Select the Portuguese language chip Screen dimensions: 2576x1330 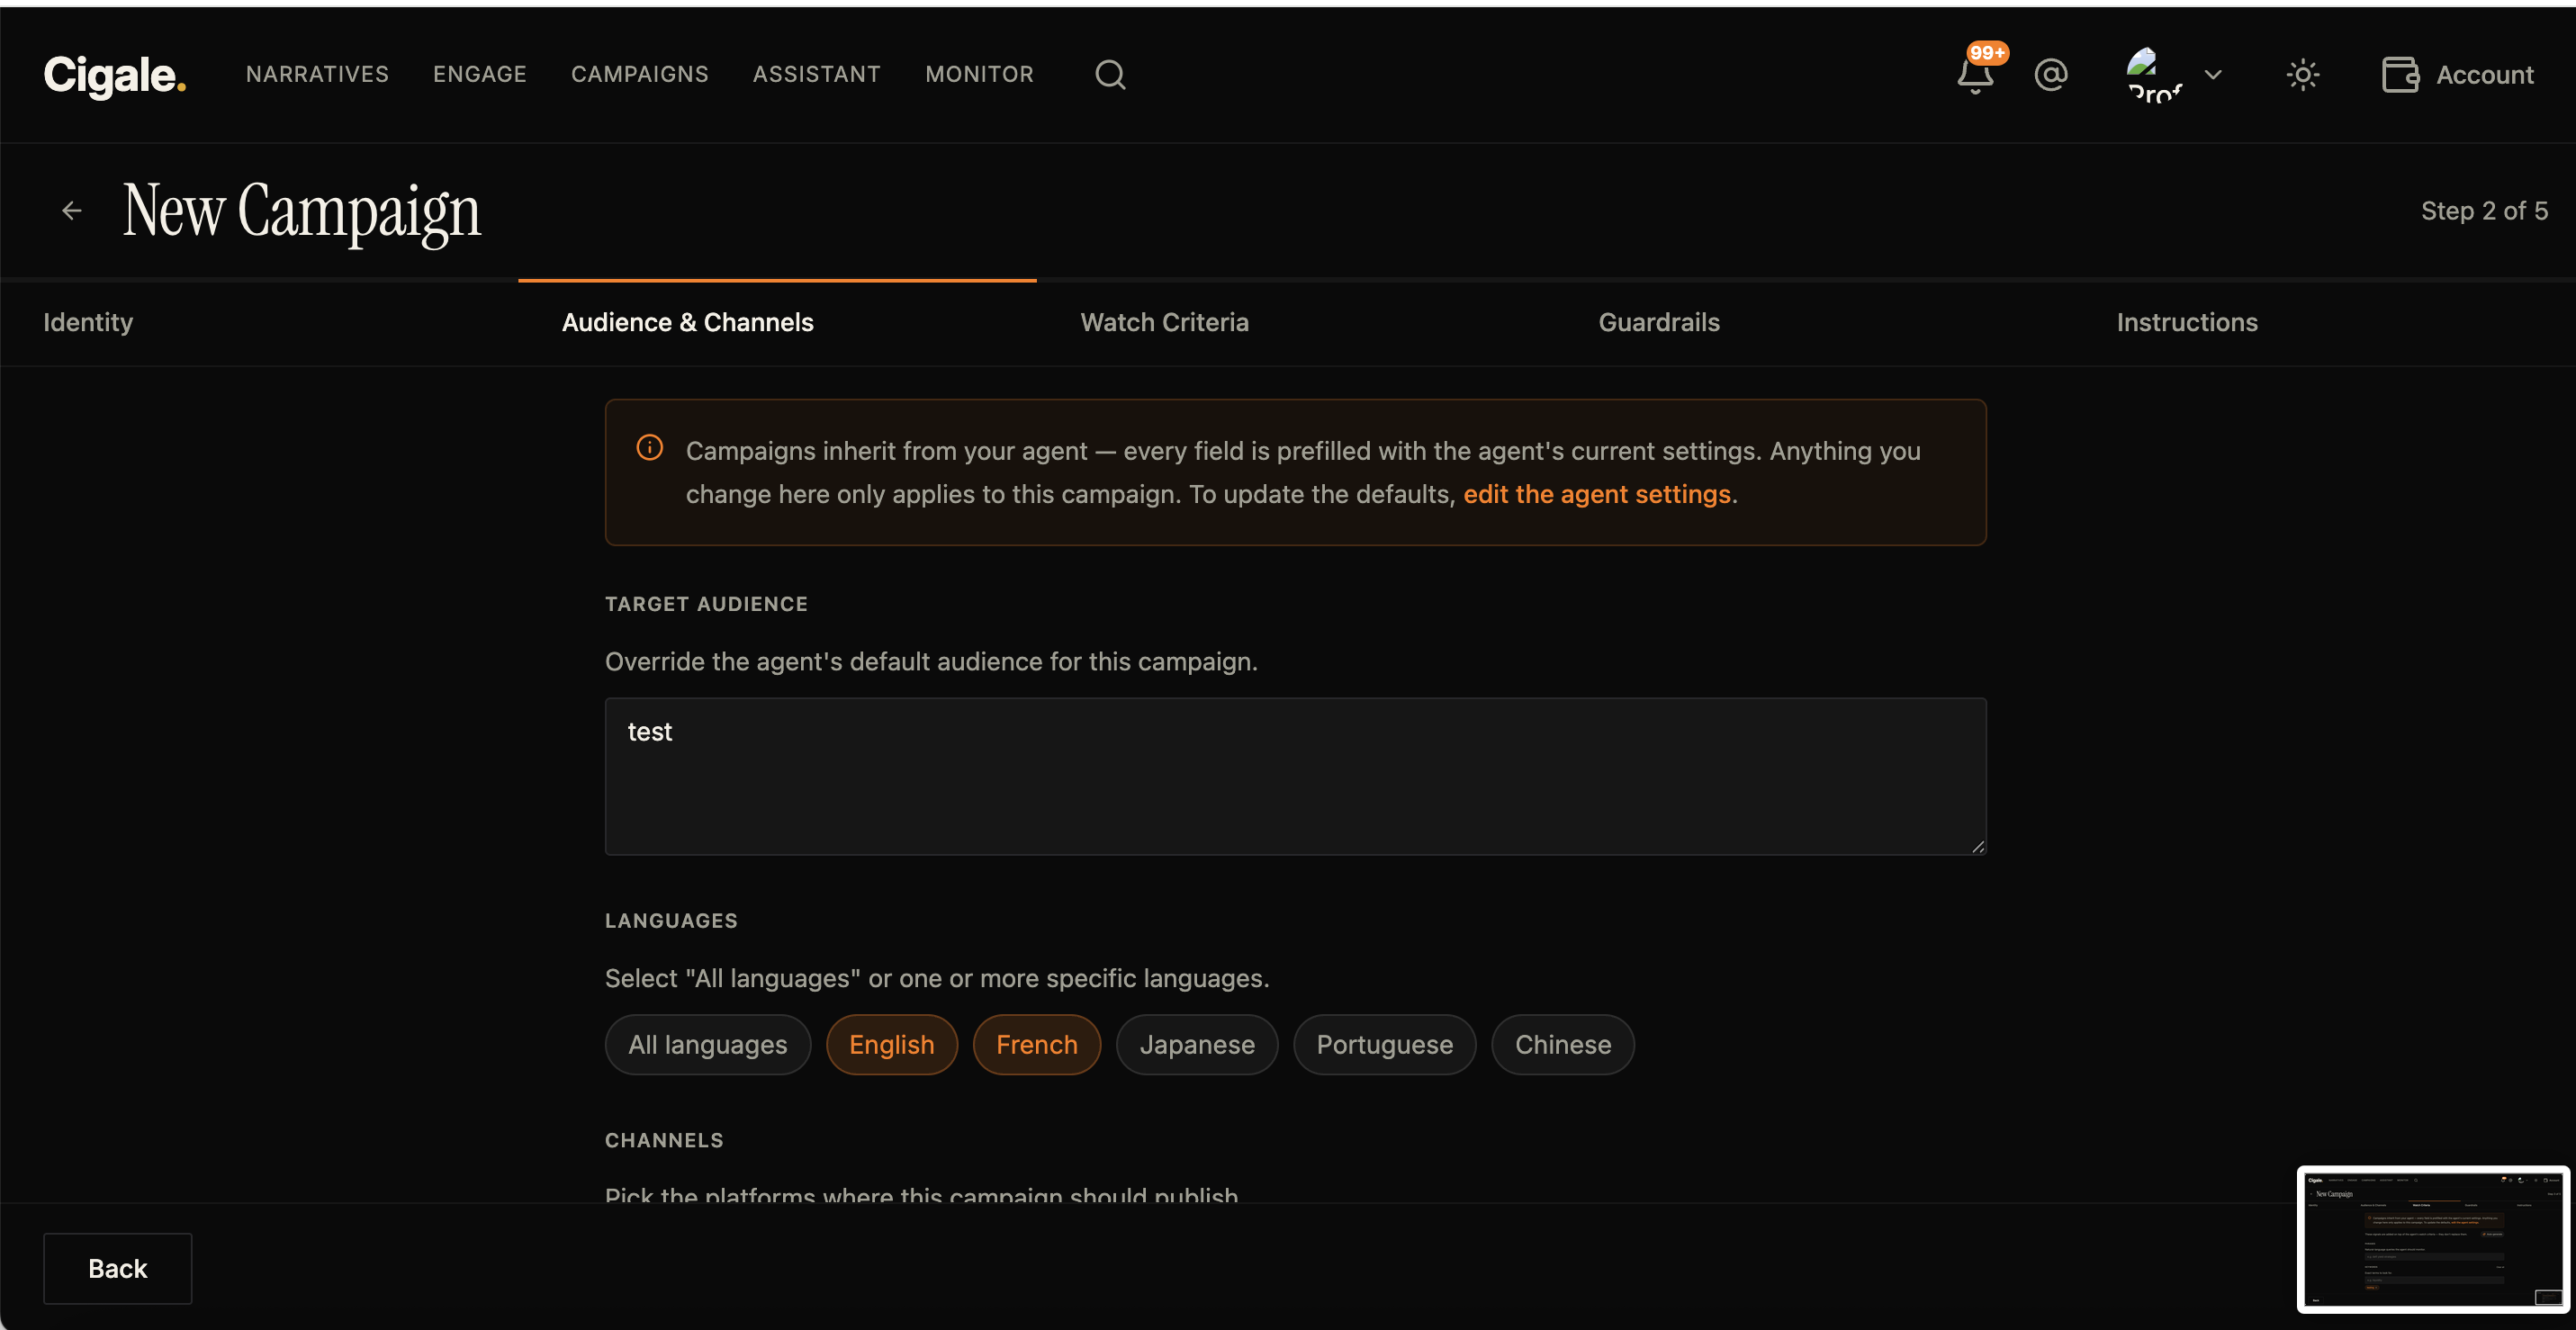coord(1385,1044)
